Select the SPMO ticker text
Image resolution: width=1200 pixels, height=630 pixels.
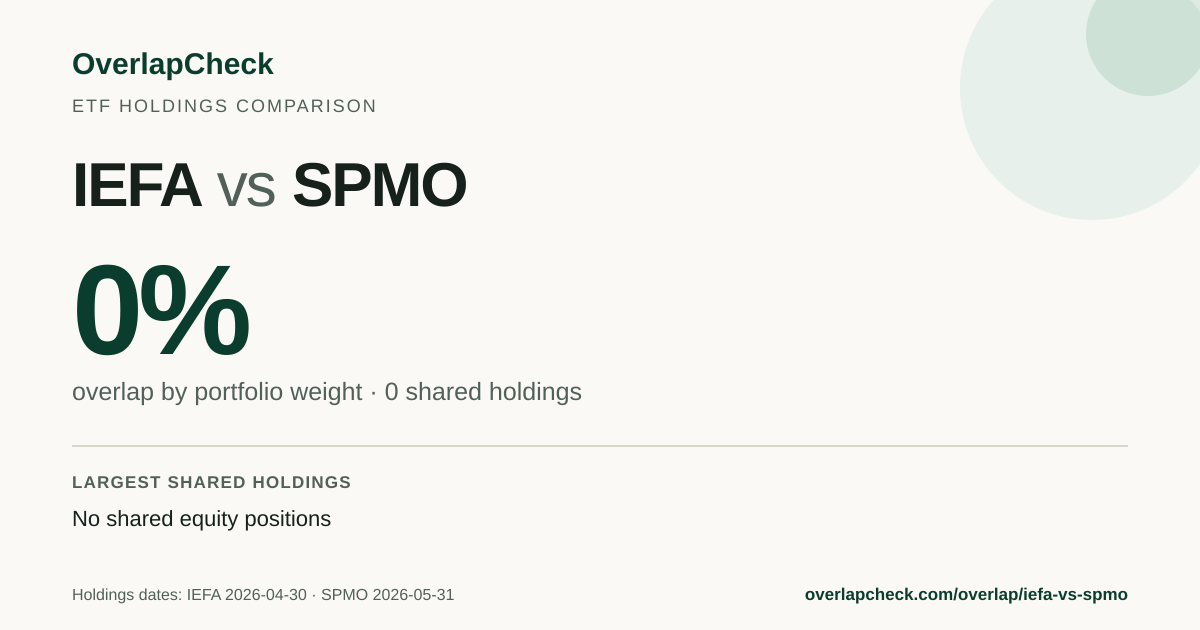[379, 185]
